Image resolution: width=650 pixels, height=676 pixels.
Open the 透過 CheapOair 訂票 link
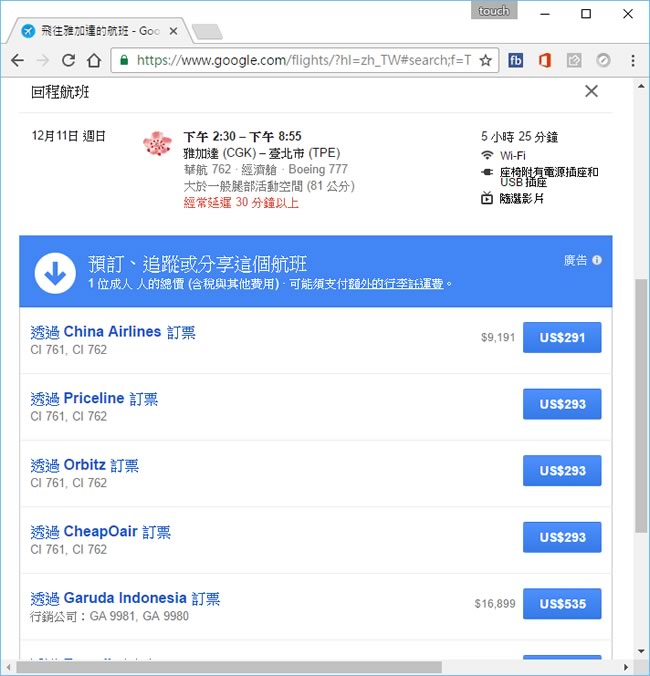click(100, 532)
